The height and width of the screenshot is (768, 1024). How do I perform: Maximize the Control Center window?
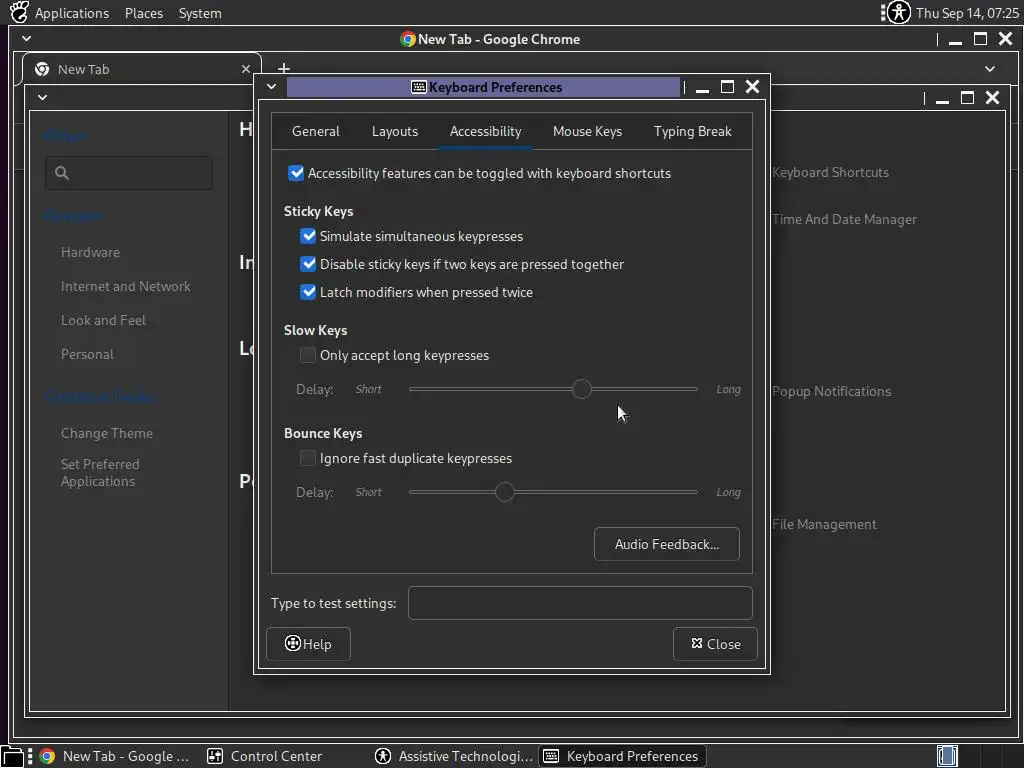[967, 97]
